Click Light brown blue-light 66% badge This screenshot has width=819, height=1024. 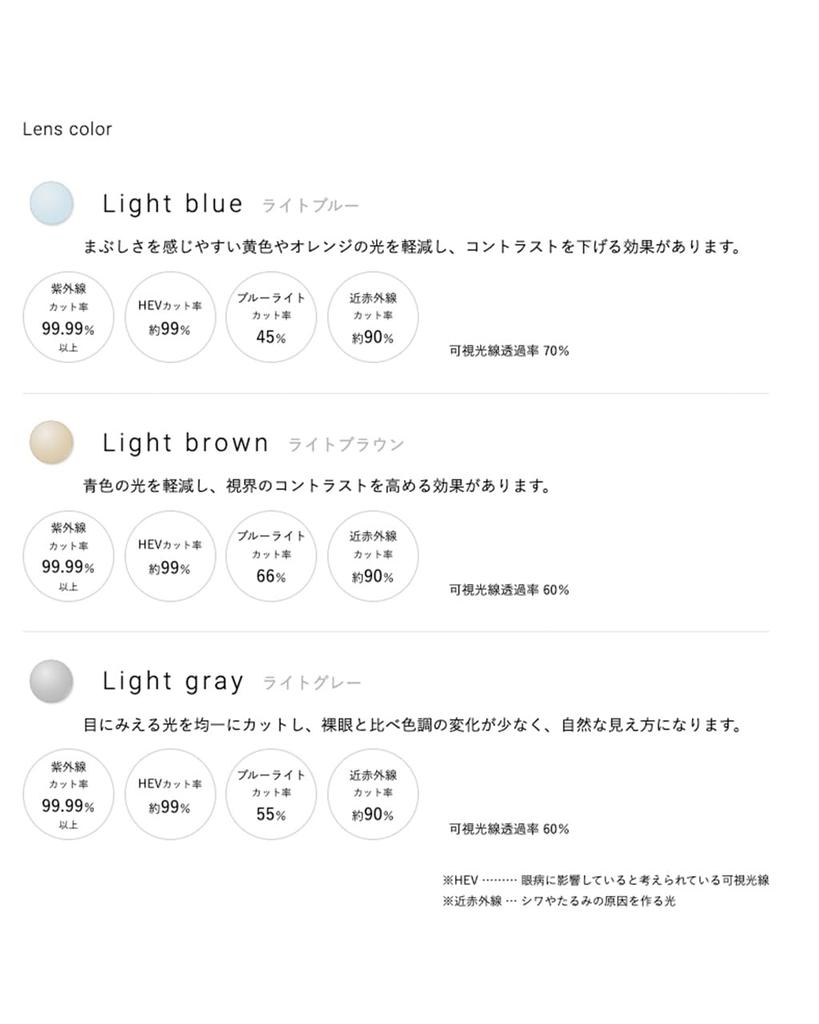click(x=271, y=556)
